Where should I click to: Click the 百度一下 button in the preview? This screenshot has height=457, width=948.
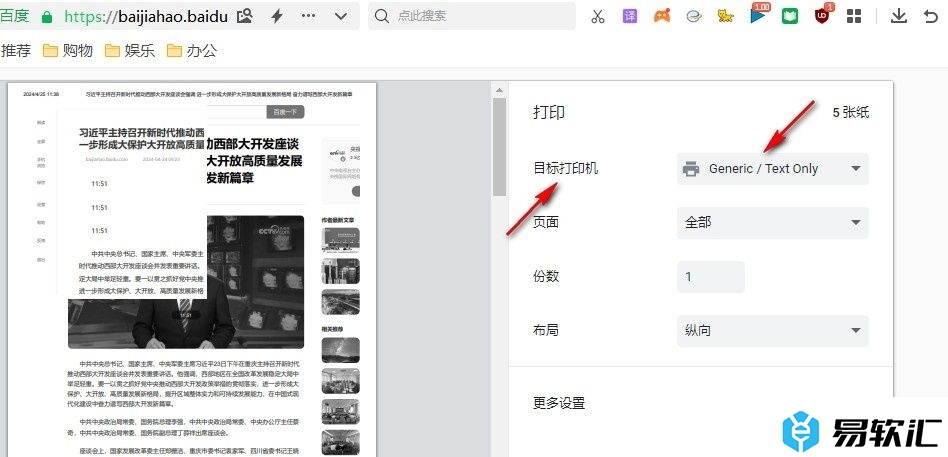[x=285, y=112]
